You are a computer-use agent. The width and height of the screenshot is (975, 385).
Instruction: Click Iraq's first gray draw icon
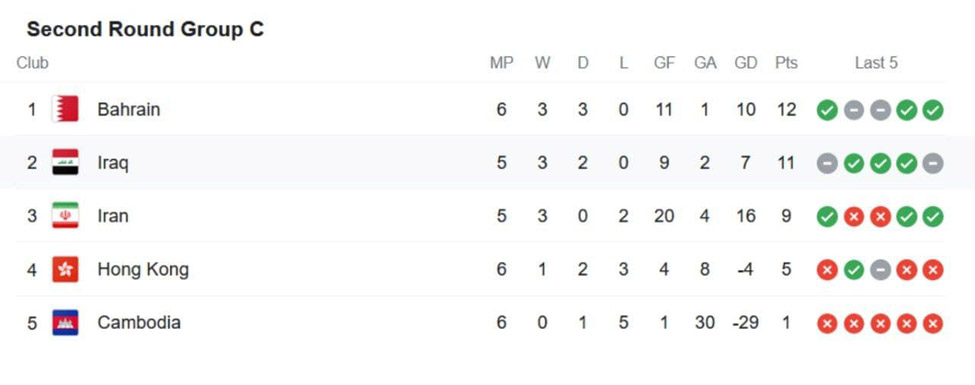click(827, 164)
